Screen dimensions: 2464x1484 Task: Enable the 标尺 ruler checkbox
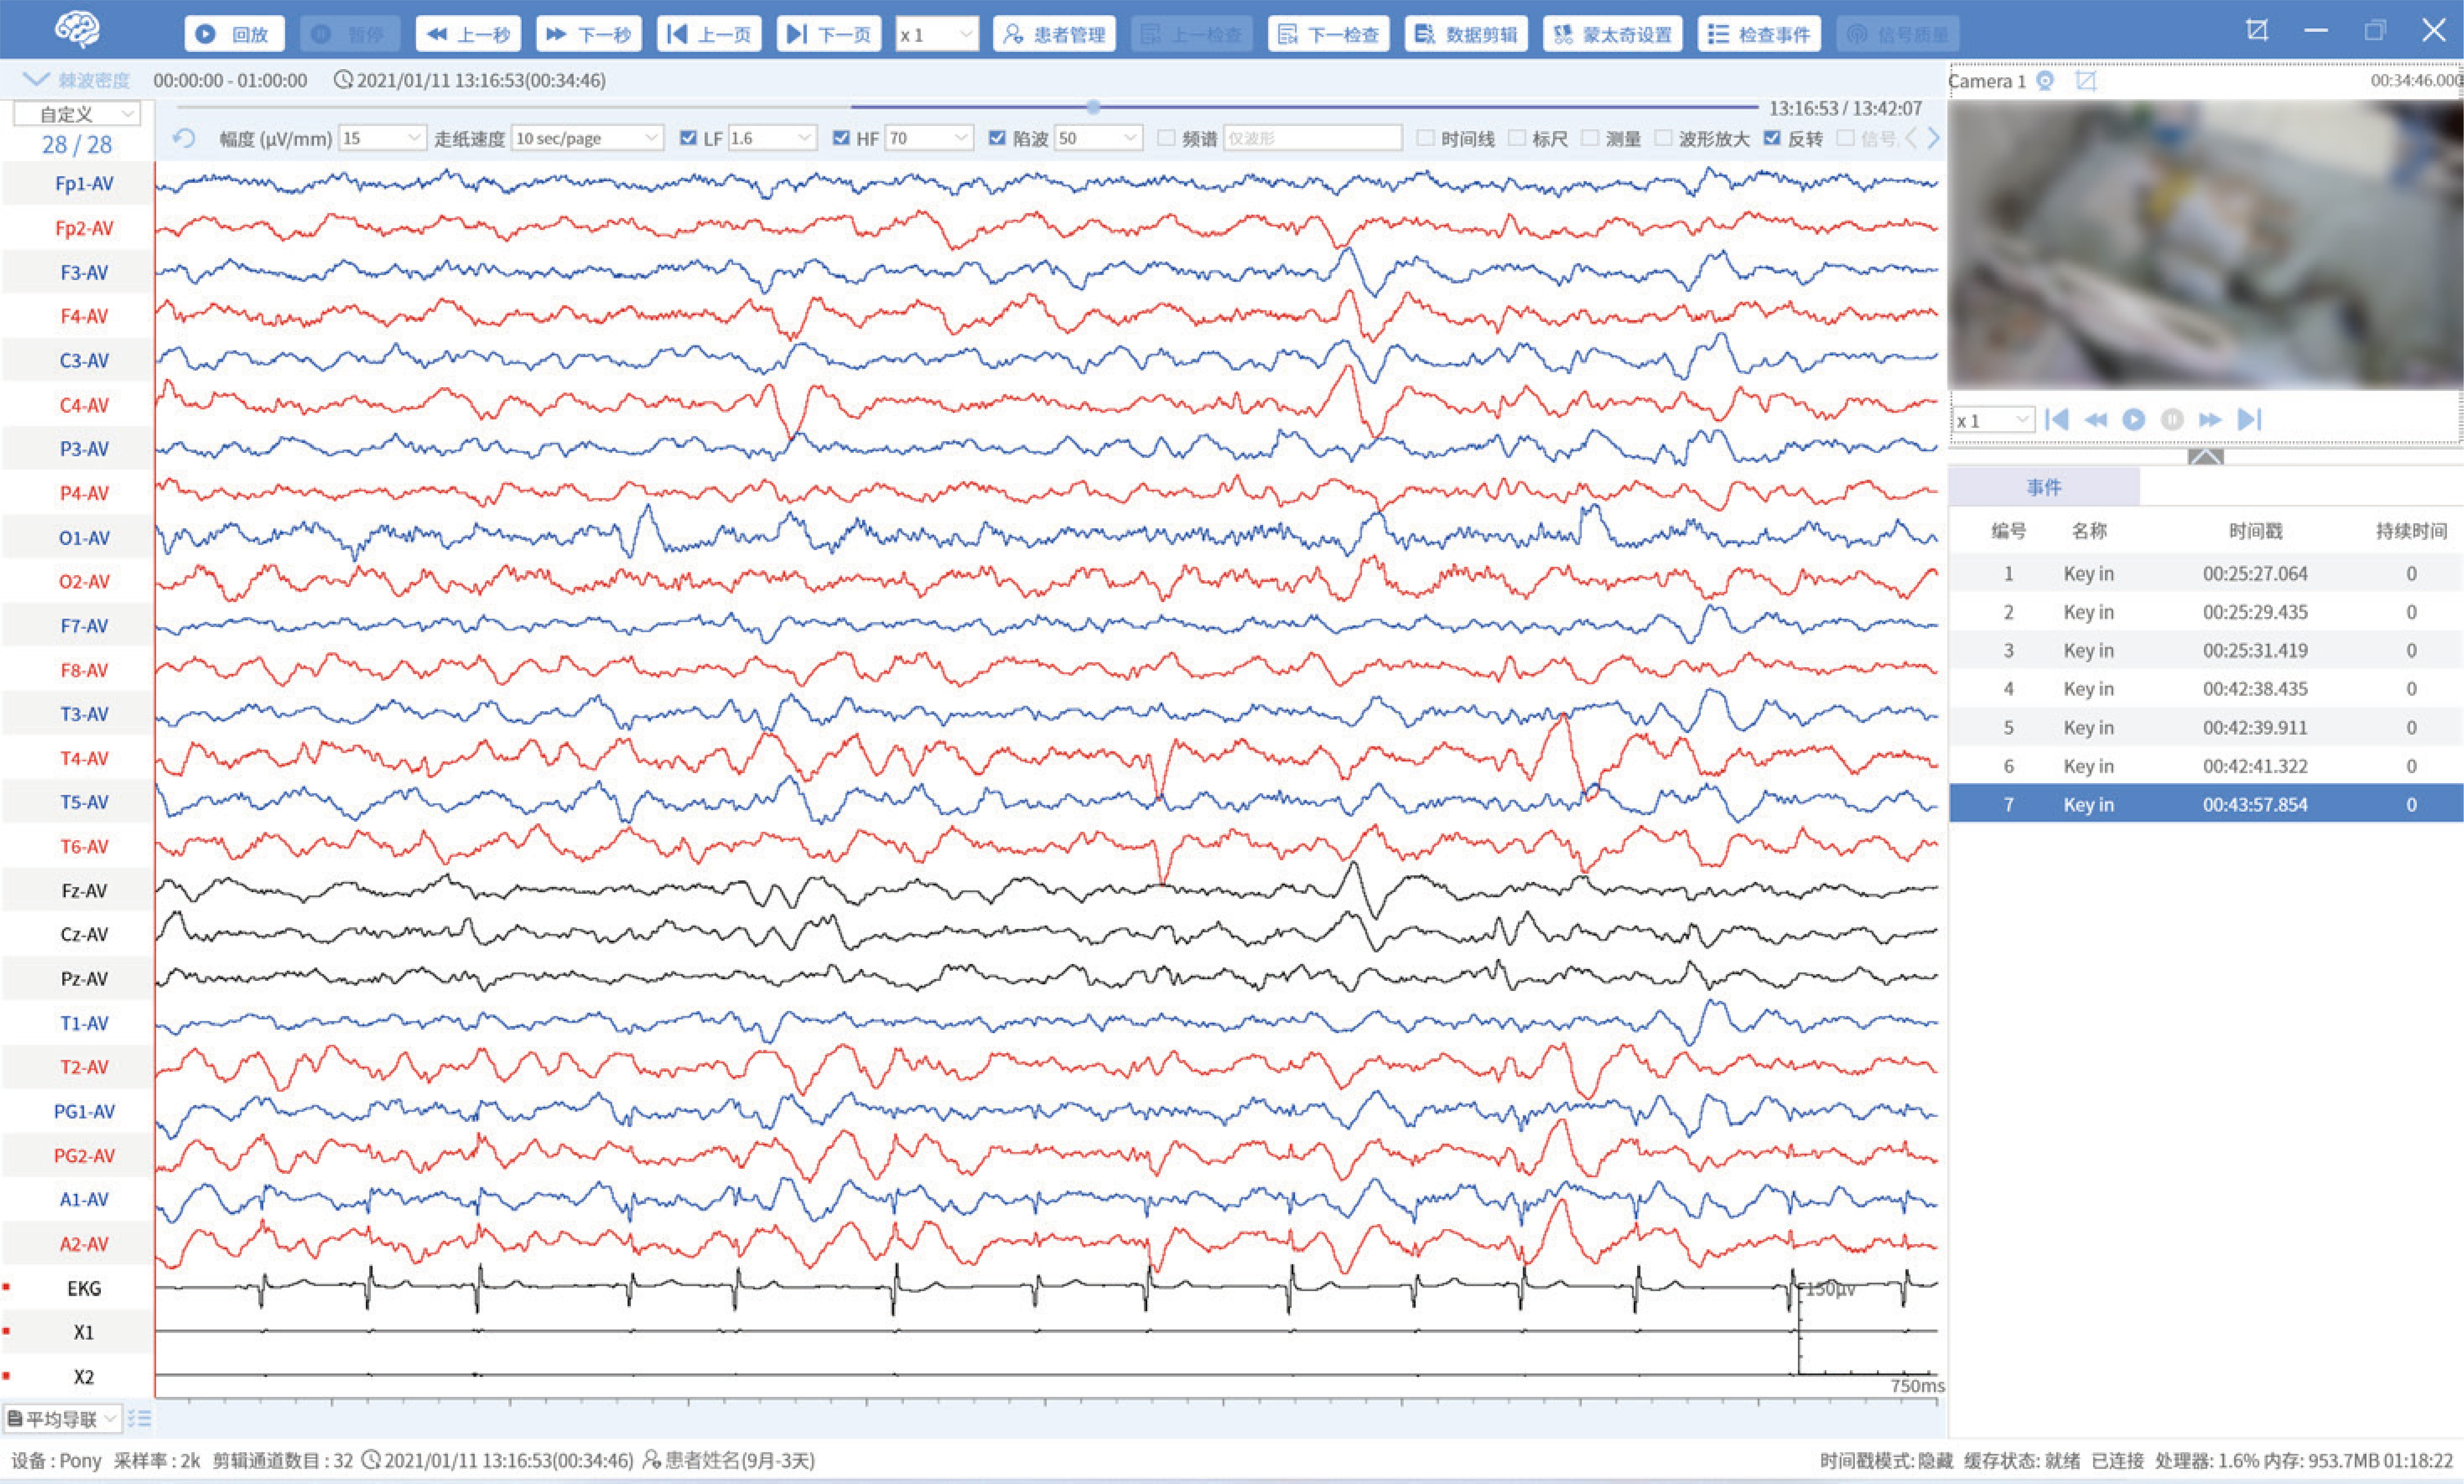pos(1517,138)
